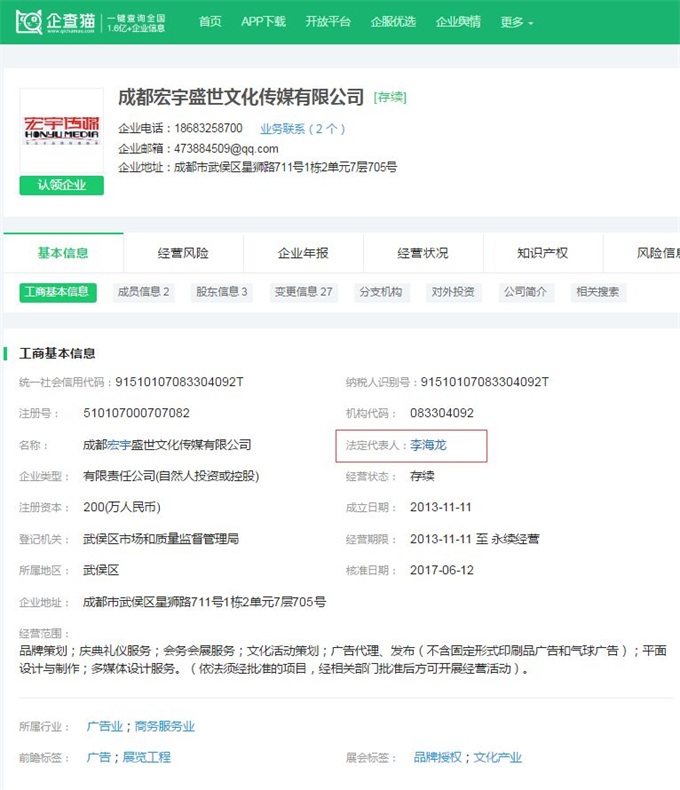Go to 开放平台 in top navigation
Image resolution: width=680 pixels, height=790 pixels.
click(x=328, y=22)
